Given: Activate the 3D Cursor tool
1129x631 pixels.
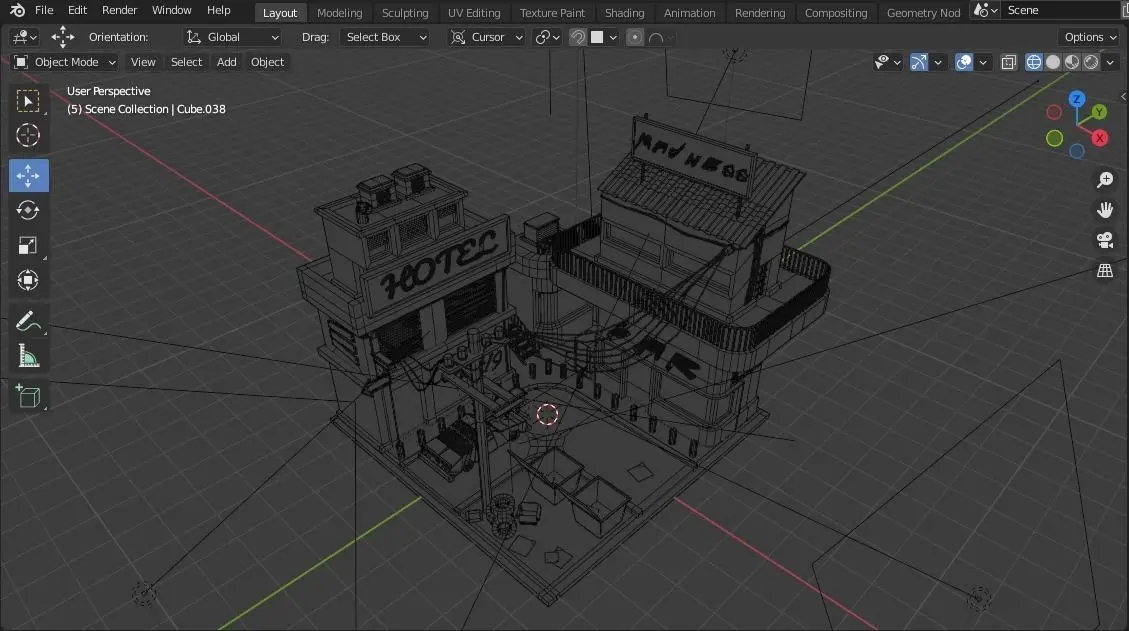Looking at the screenshot, I should pyautogui.click(x=28, y=135).
